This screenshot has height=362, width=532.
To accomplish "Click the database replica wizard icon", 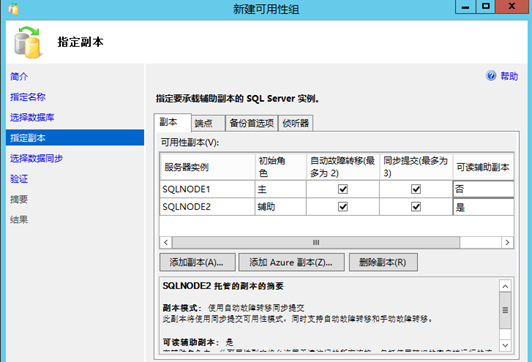I will coord(28,42).
